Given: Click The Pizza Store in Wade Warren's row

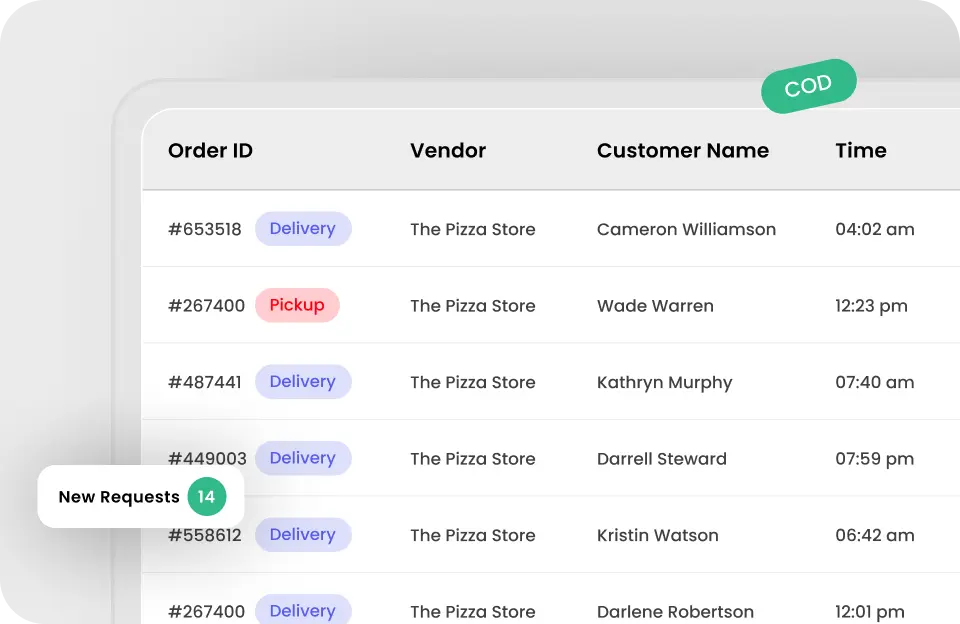Looking at the screenshot, I should (x=473, y=306).
